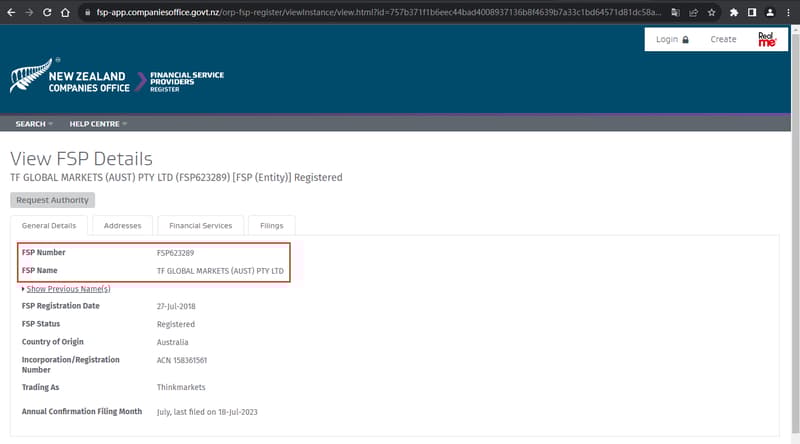Screen dimensions: 800x444
Task: Expand Show Previous Name(s)
Action: [67, 289]
